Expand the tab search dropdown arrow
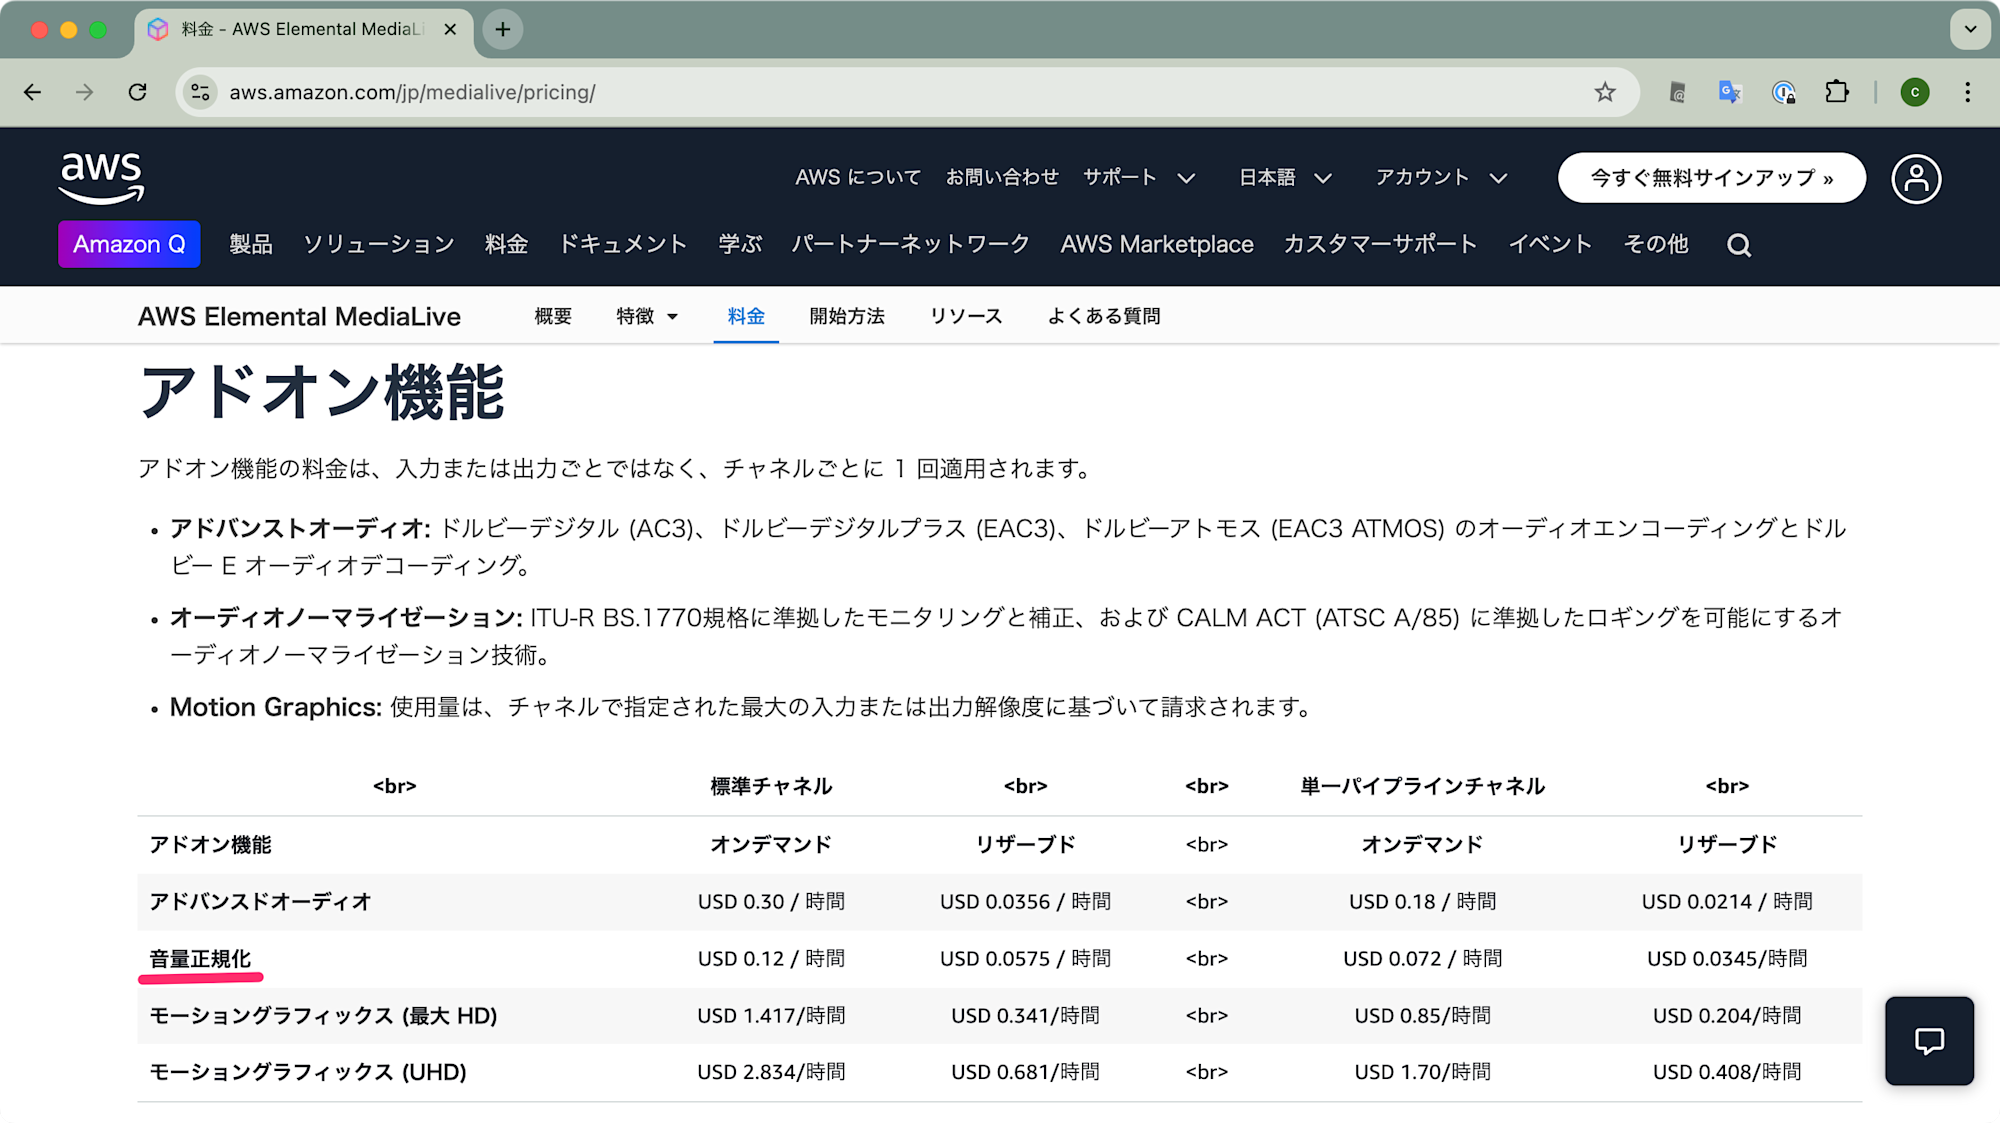 [x=1970, y=29]
